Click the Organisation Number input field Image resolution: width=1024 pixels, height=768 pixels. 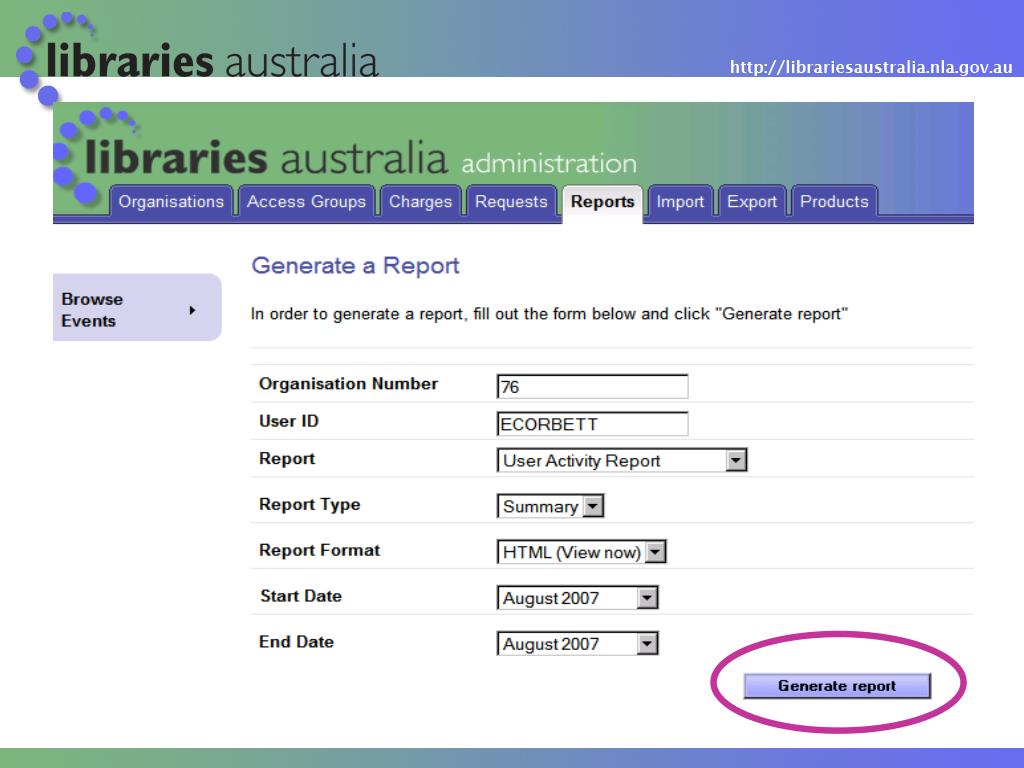[x=592, y=387]
